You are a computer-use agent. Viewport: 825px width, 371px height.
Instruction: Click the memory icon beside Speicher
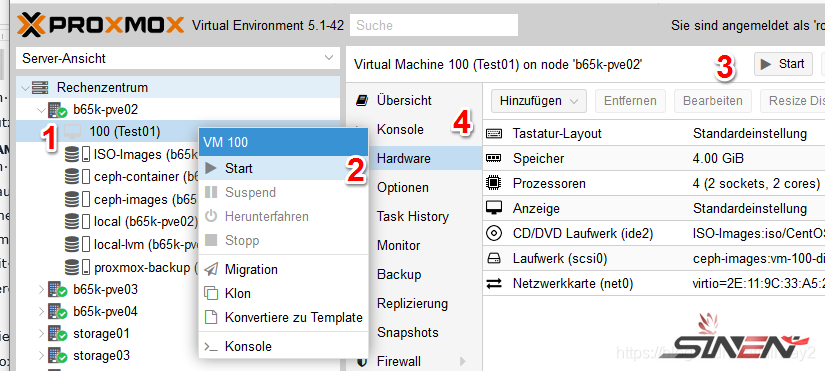(x=494, y=158)
